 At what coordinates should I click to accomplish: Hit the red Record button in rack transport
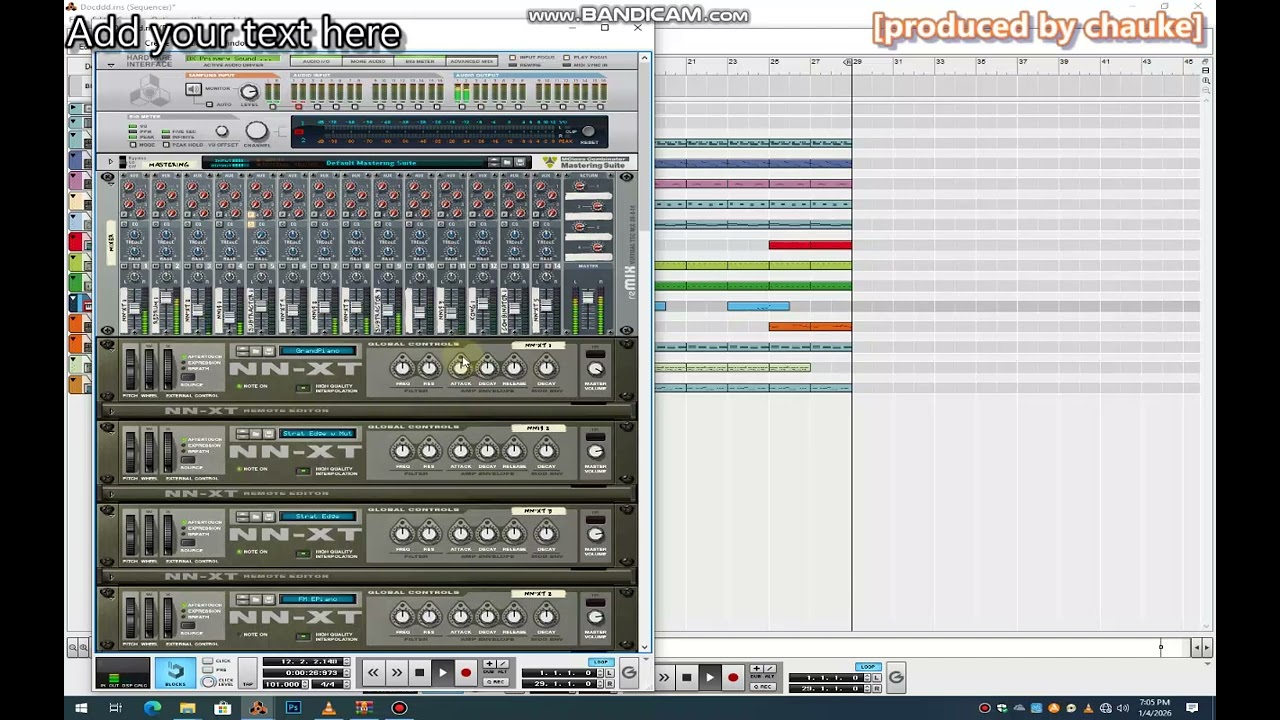[x=465, y=673]
